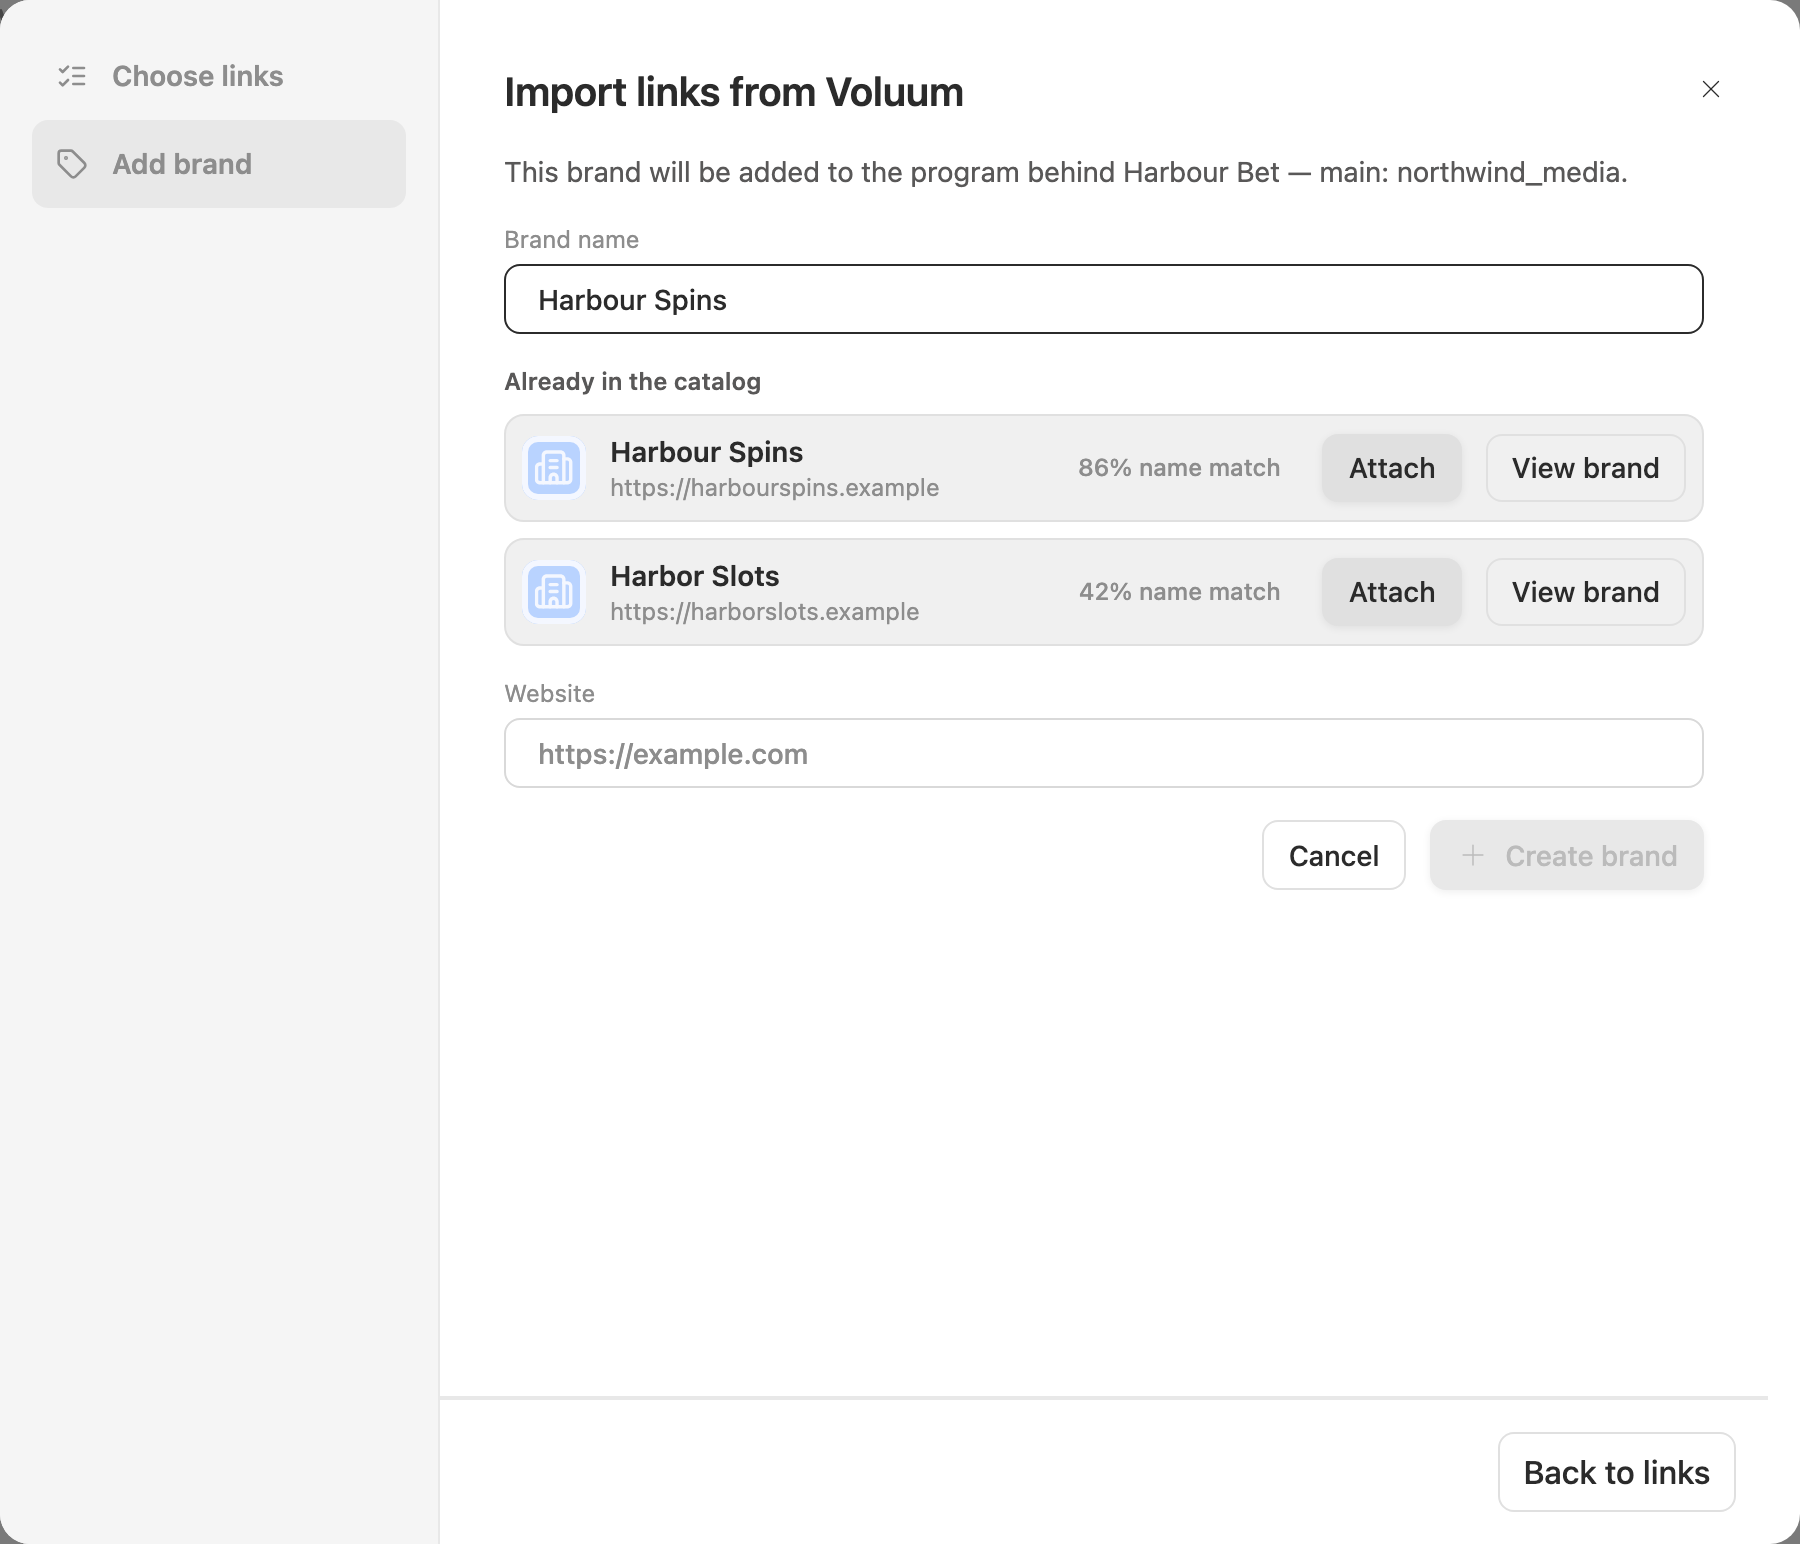Click the Harbour Spins catalog entry name
1800x1544 pixels.
pos(707,452)
